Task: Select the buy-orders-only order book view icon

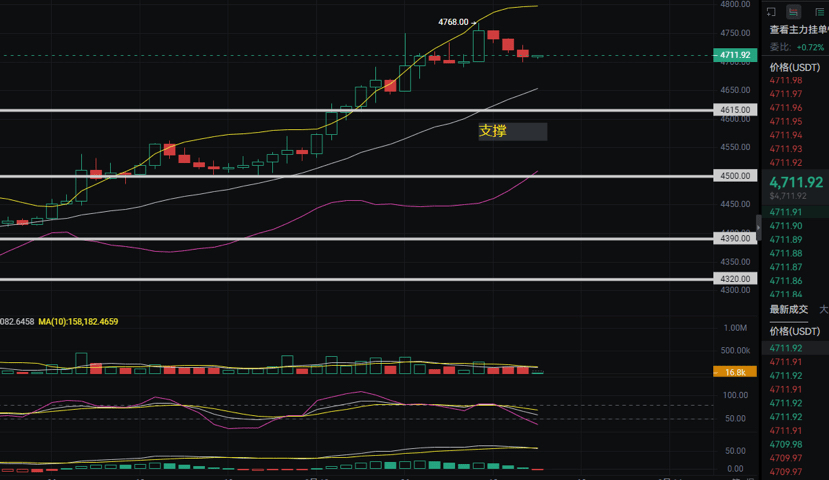Action: click(820, 12)
